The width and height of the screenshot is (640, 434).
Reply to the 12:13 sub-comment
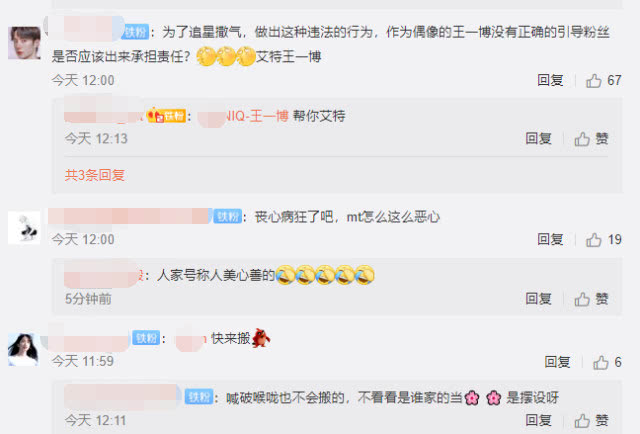(x=538, y=139)
